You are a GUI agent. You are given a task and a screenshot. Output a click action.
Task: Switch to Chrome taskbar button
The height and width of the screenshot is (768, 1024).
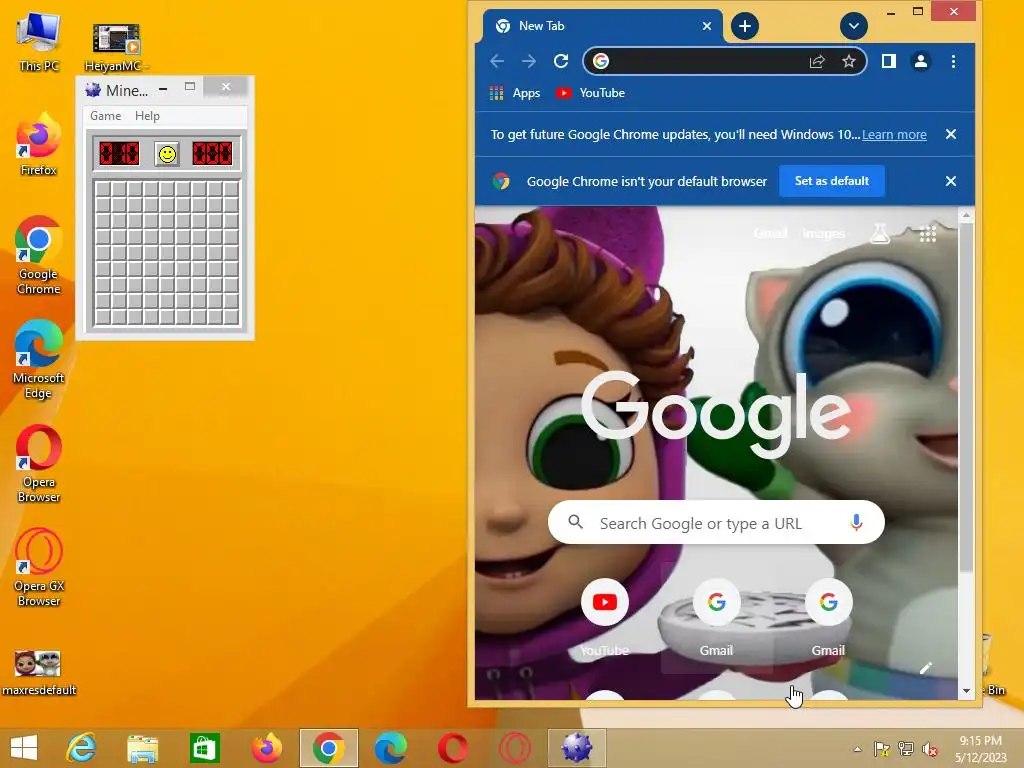(328, 748)
